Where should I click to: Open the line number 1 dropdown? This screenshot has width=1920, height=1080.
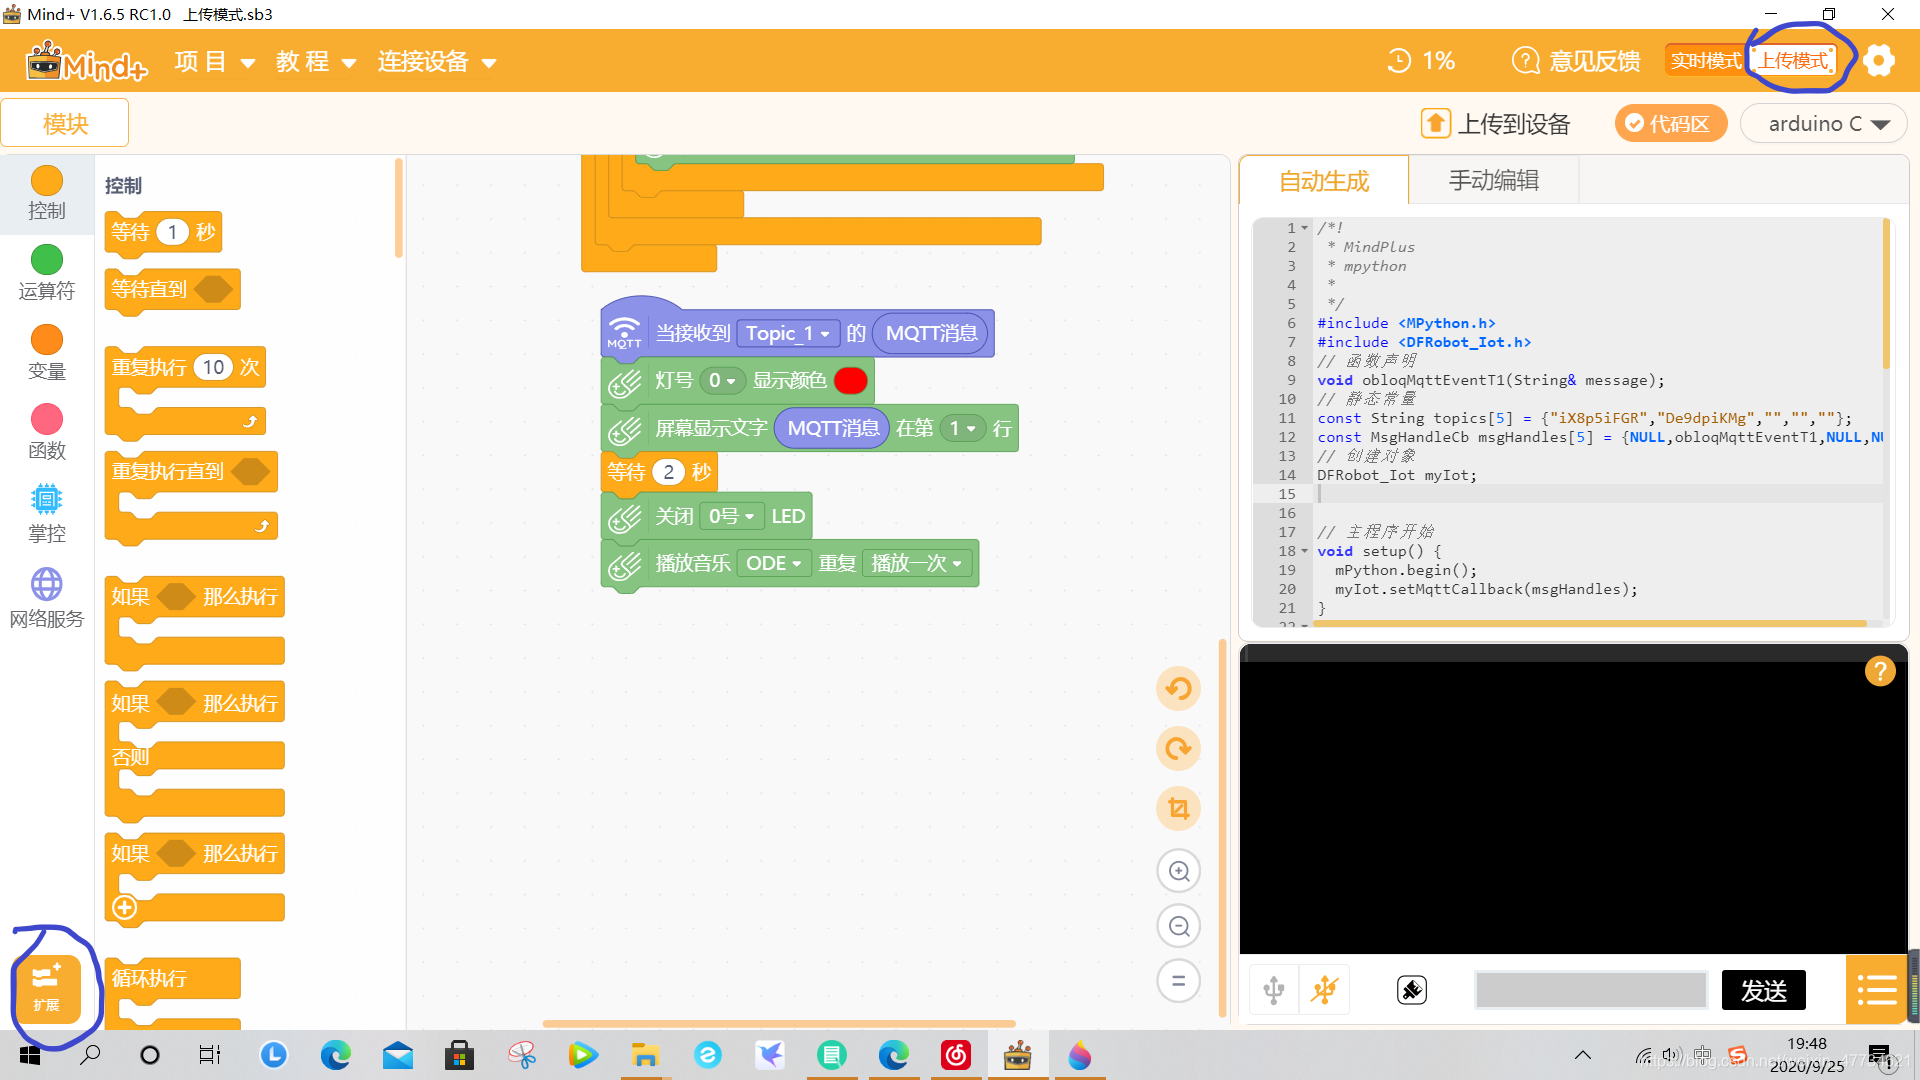coord(962,428)
